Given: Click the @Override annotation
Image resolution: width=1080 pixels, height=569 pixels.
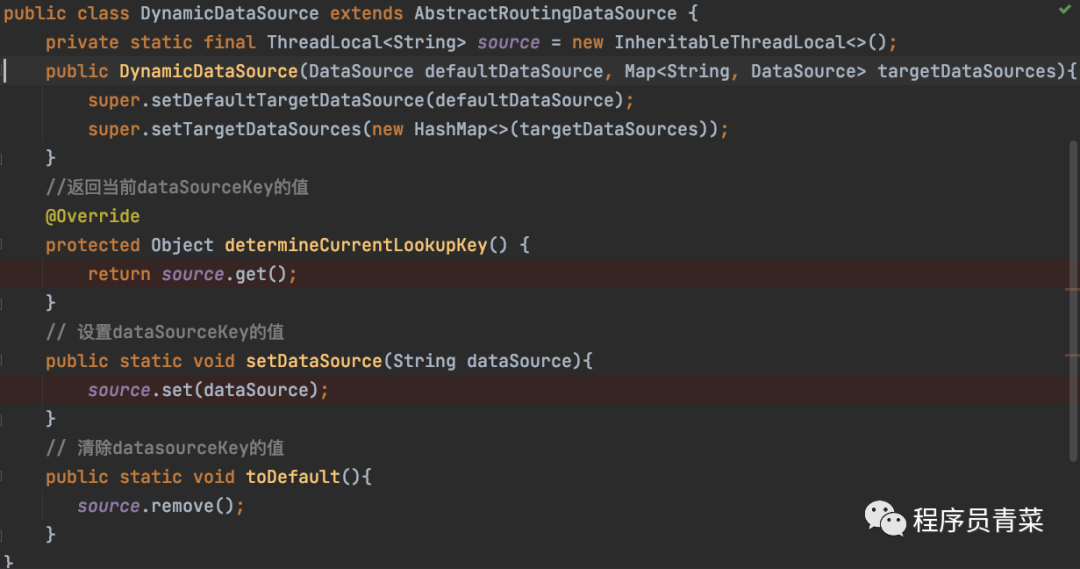Looking at the screenshot, I should pyautogui.click(x=92, y=216).
